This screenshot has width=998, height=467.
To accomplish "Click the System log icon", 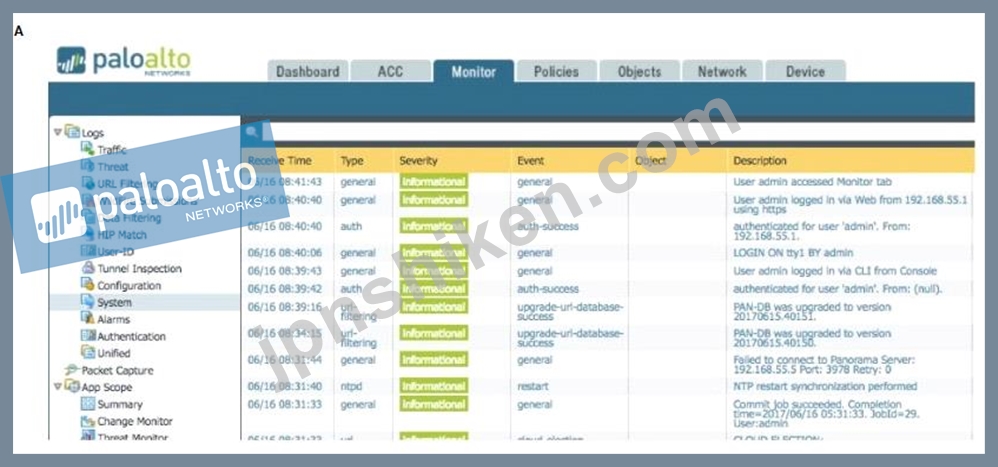I will coord(88,302).
